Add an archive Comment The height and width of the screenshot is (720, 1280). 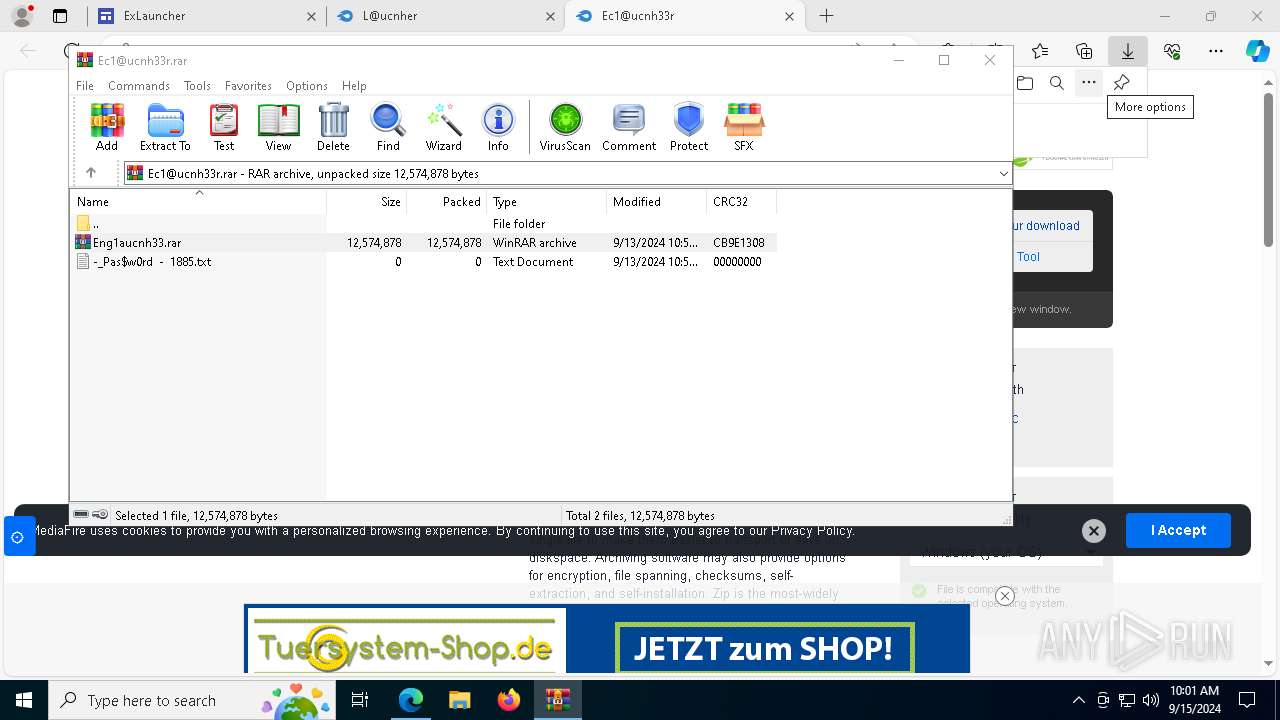point(629,127)
